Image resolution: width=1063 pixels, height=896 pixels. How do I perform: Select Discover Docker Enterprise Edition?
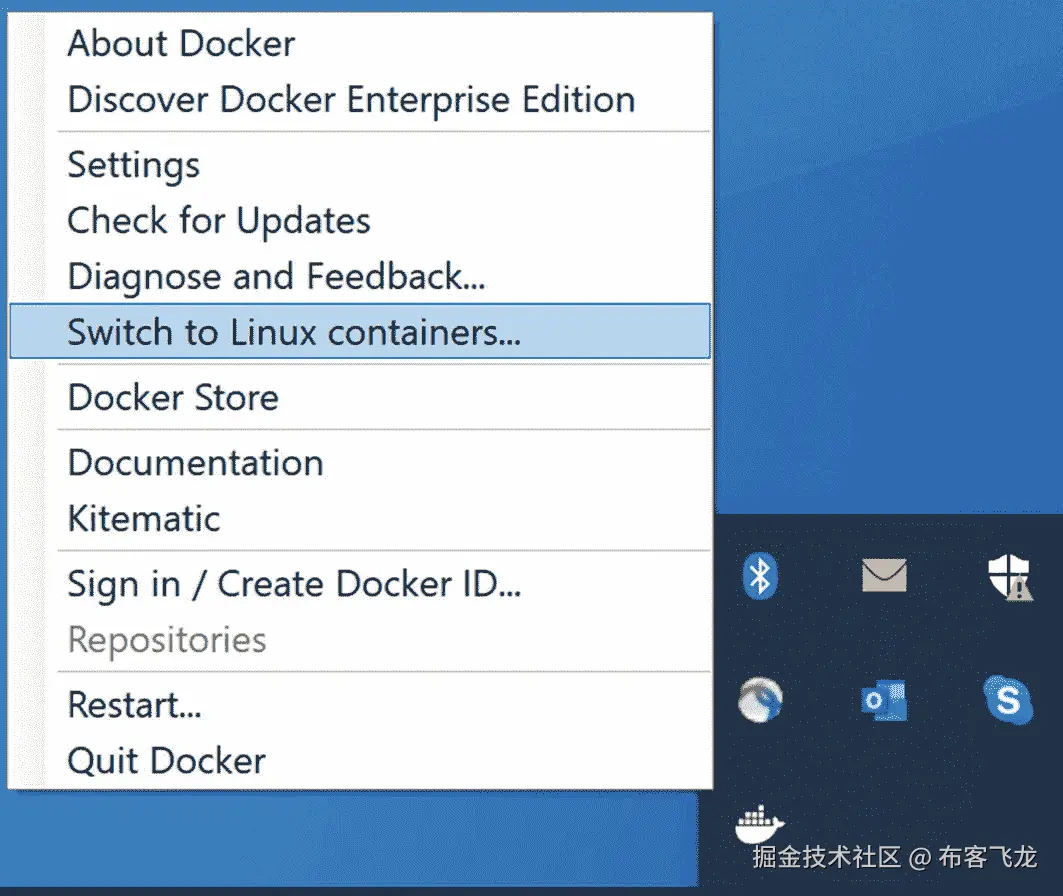360,100
